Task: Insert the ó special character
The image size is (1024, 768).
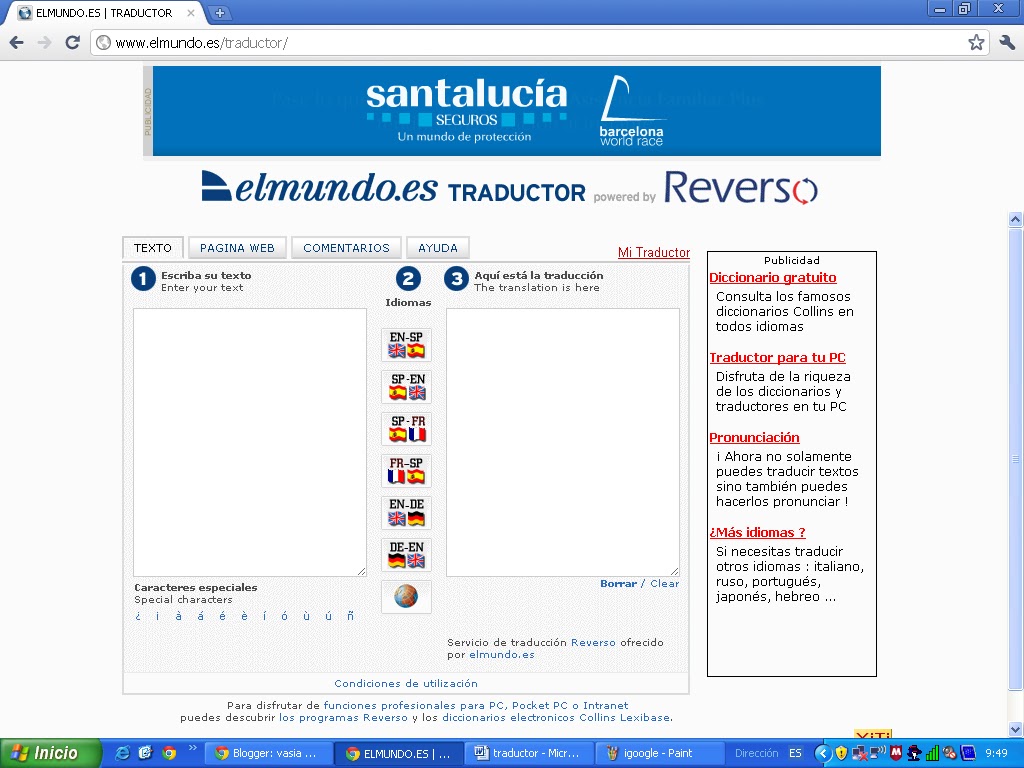Action: pos(285,616)
